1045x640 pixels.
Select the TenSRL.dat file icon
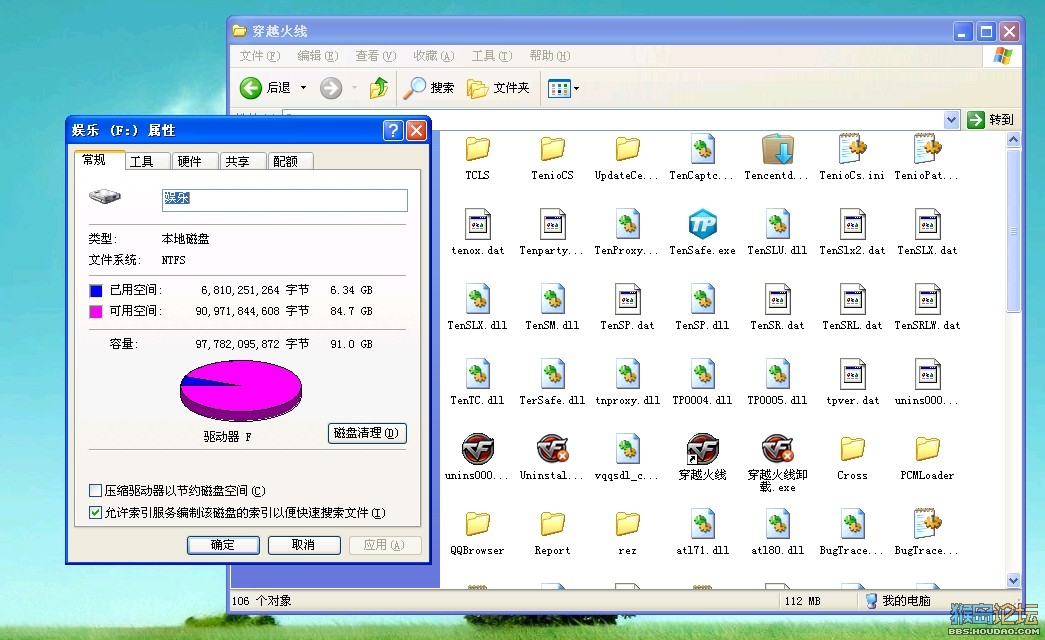(852, 299)
